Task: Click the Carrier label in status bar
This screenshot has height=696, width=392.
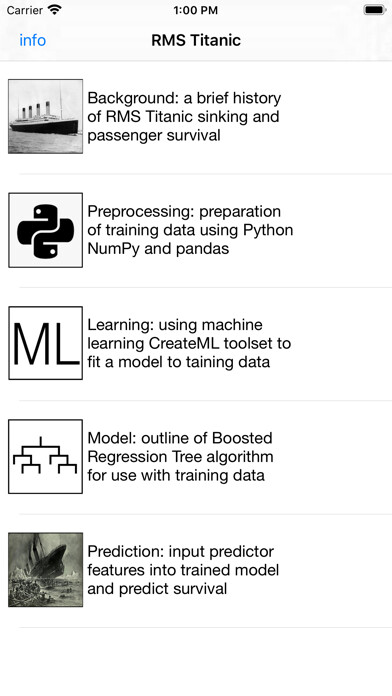Action: click(x=25, y=10)
